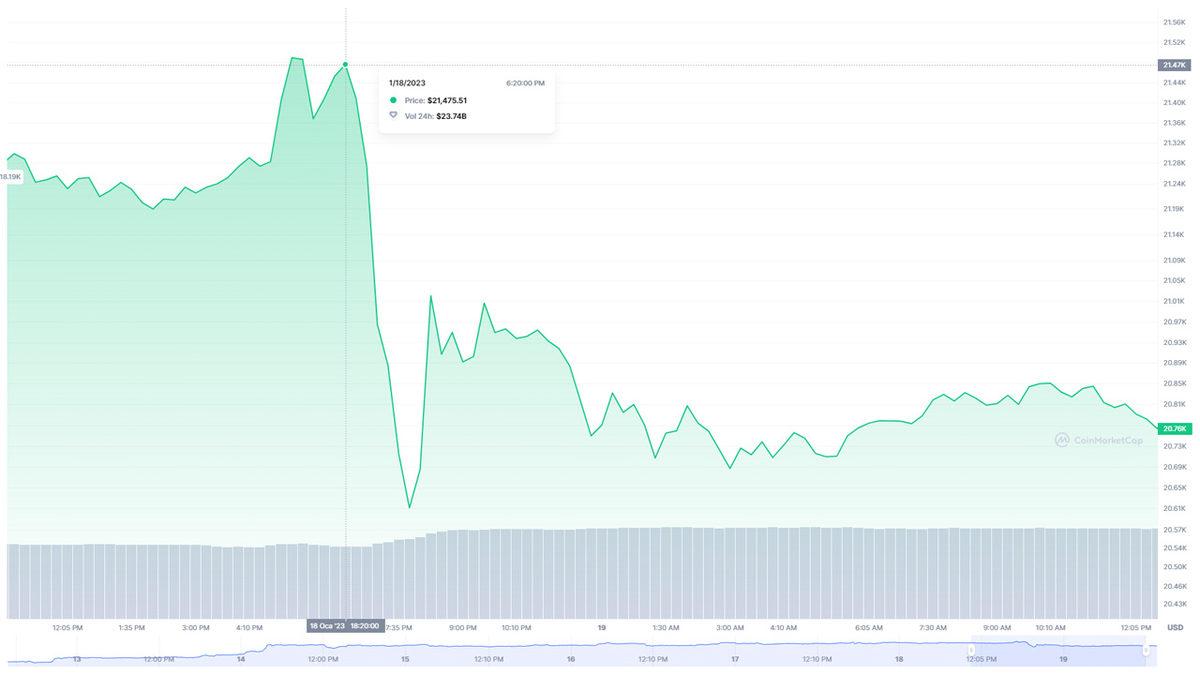Grab the right handle of range selector
This screenshot has width=1200, height=675.
tap(1147, 650)
